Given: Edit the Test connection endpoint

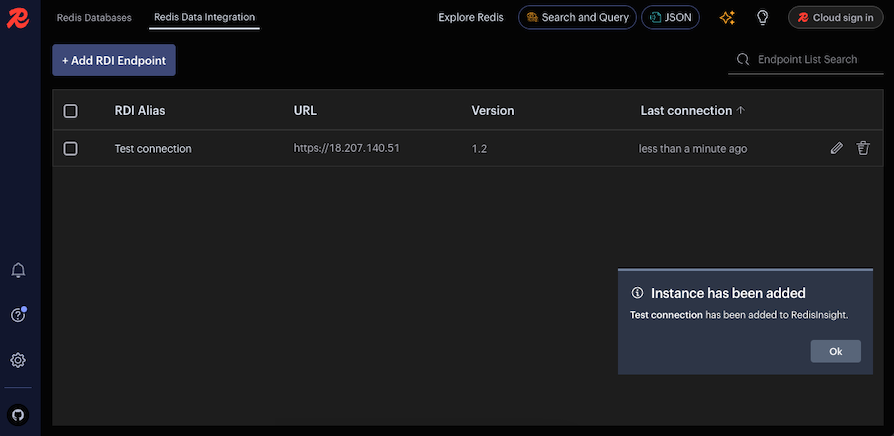Looking at the screenshot, I should pyautogui.click(x=836, y=148).
